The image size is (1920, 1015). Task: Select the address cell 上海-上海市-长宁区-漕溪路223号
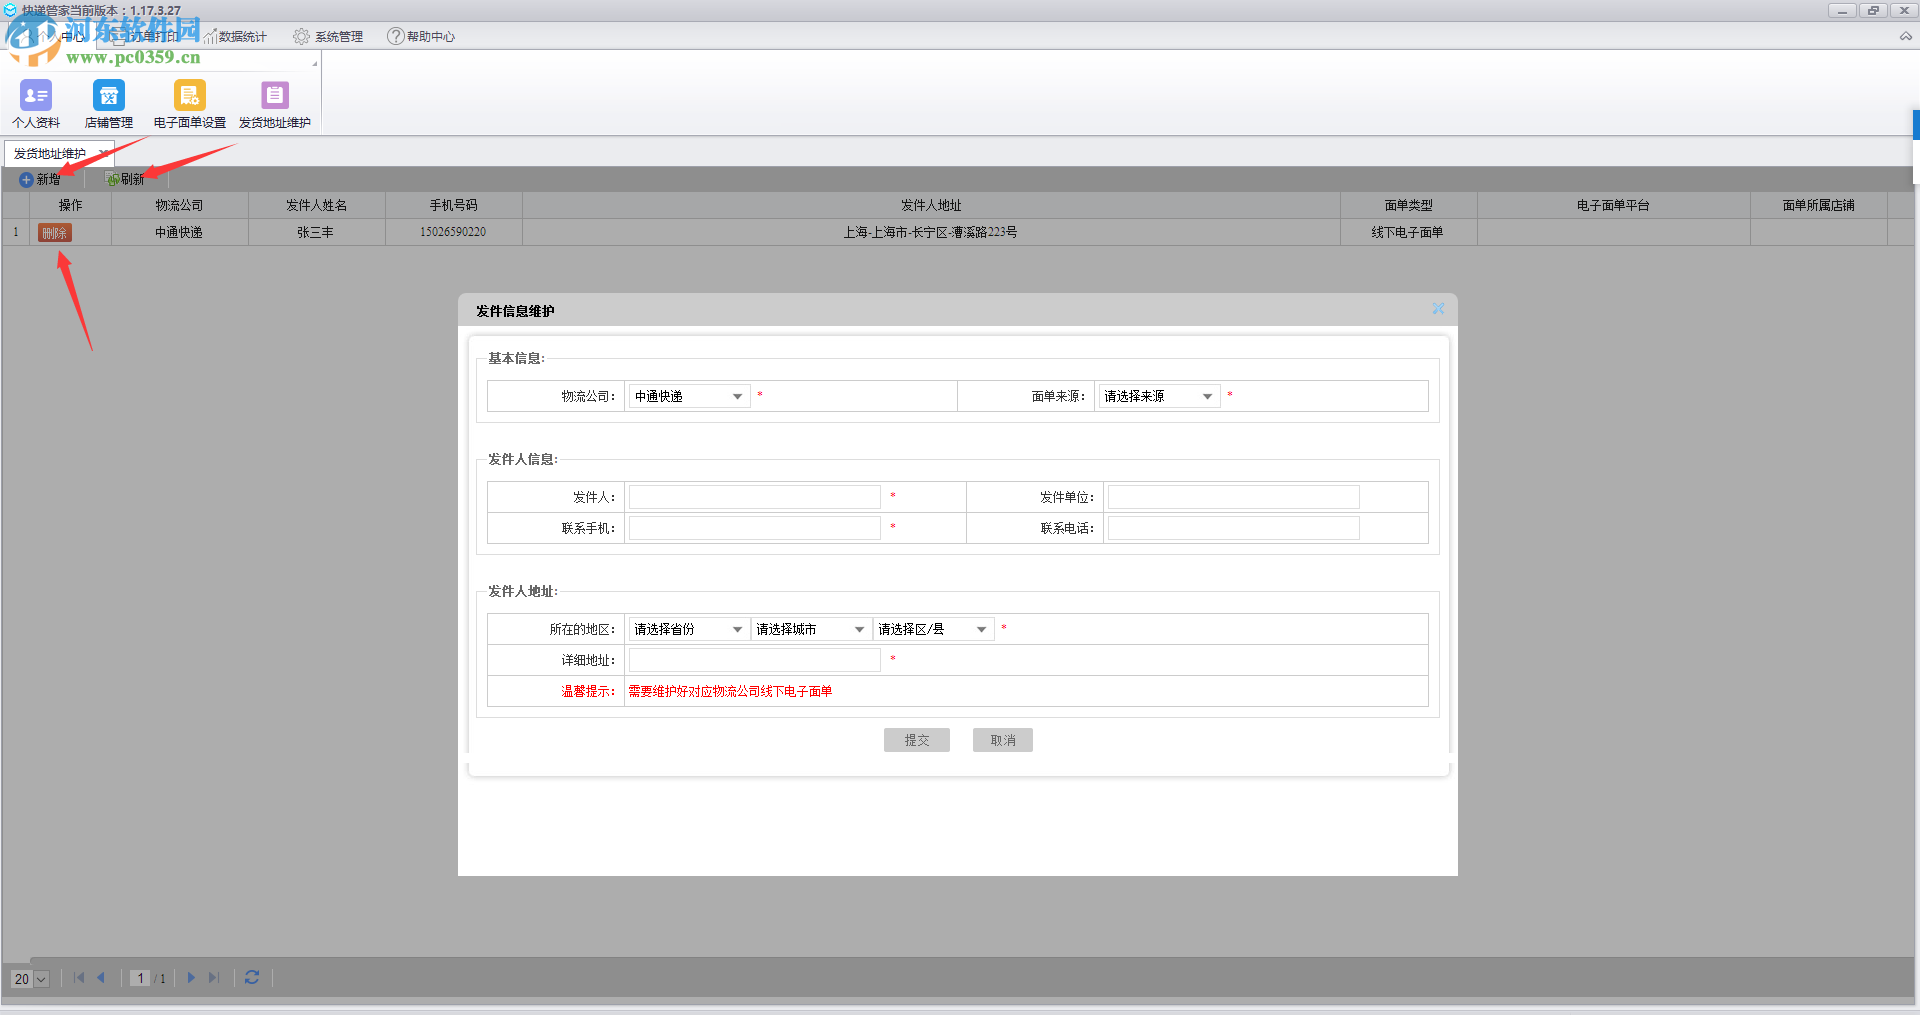point(931,232)
